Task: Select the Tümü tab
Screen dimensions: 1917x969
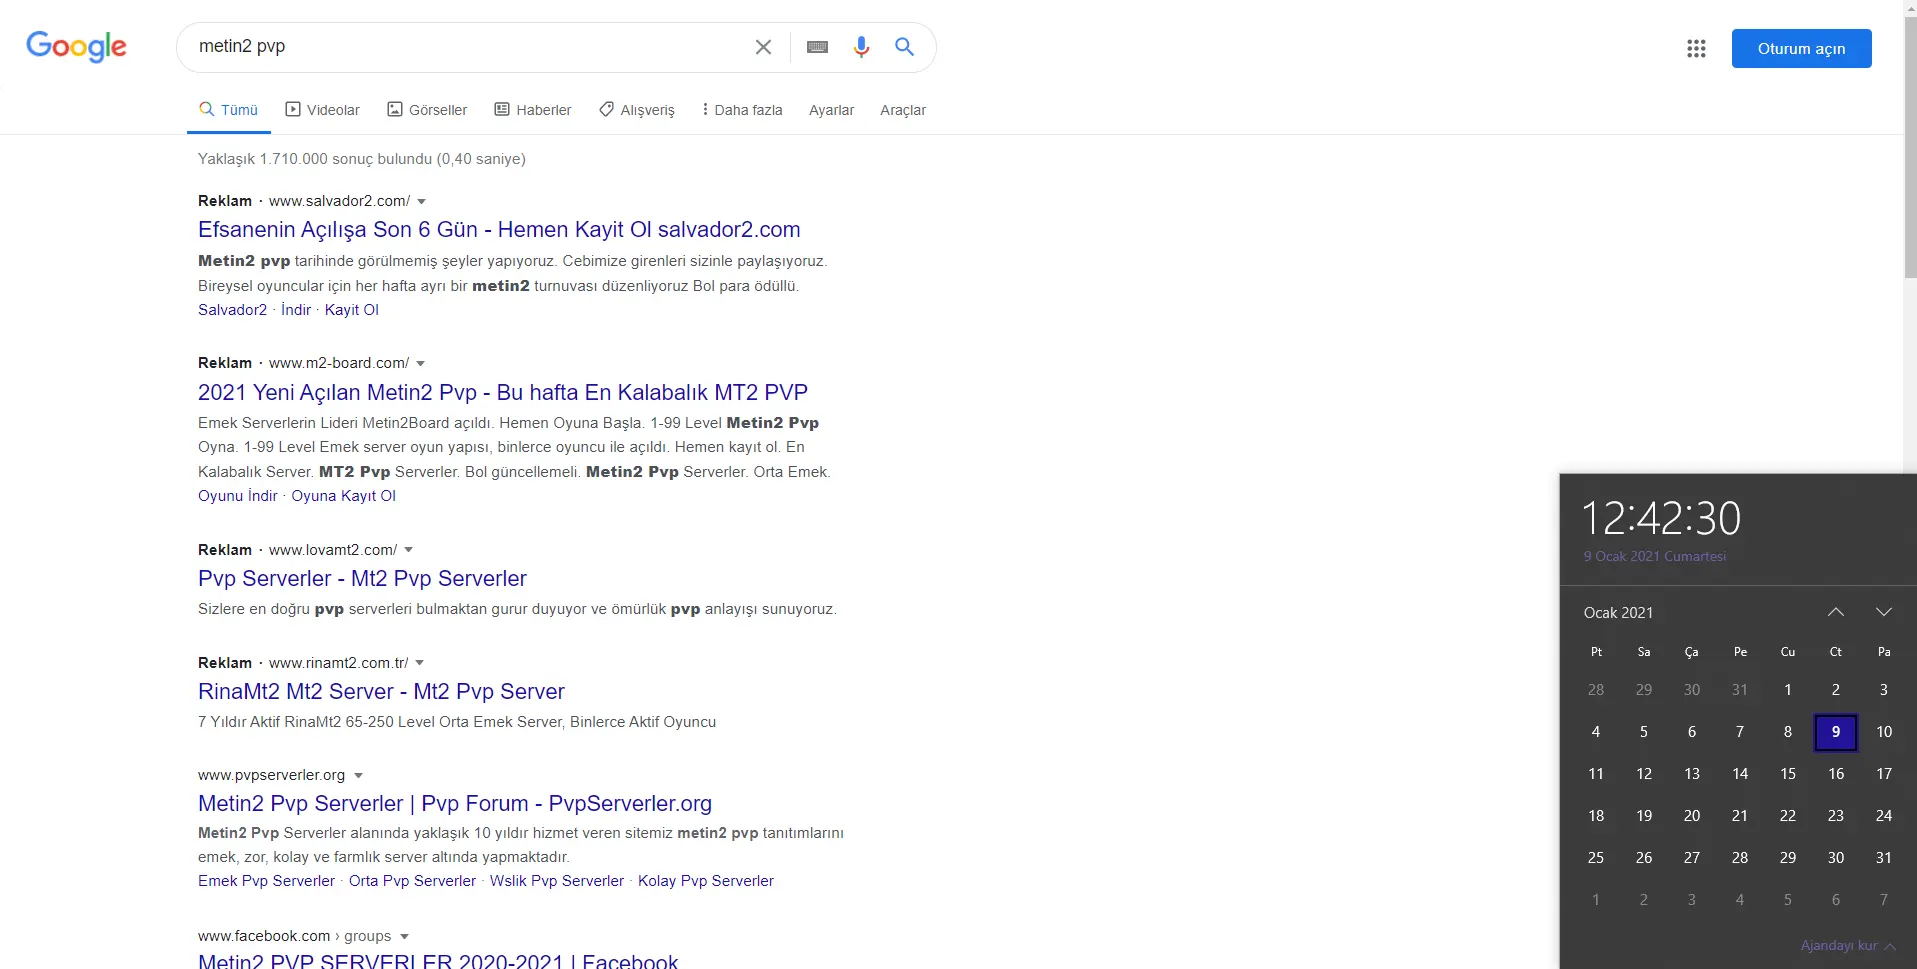Action: (229, 110)
